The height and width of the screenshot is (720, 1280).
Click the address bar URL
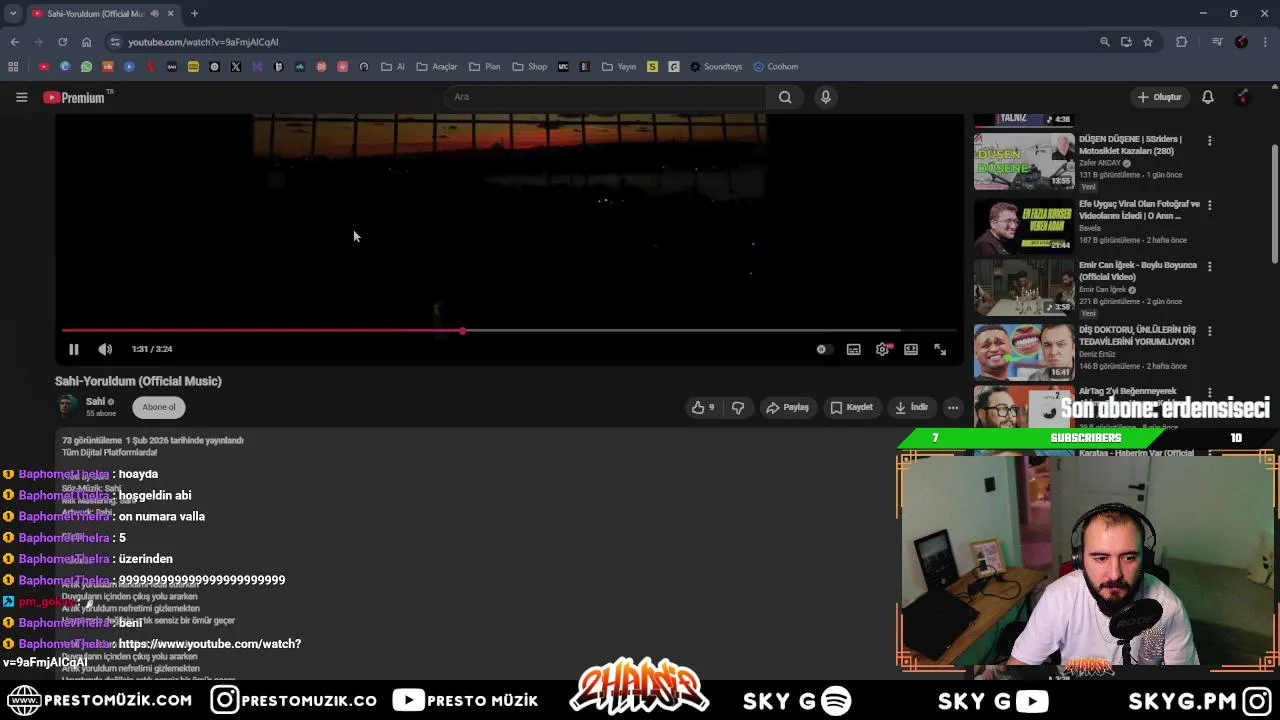(203, 42)
